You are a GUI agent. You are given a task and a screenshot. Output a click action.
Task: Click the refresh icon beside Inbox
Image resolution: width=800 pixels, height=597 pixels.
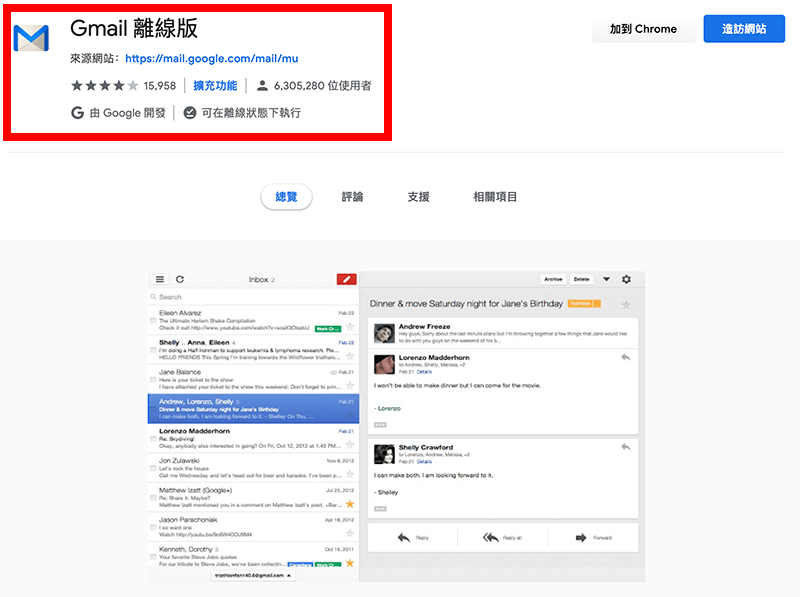(180, 280)
